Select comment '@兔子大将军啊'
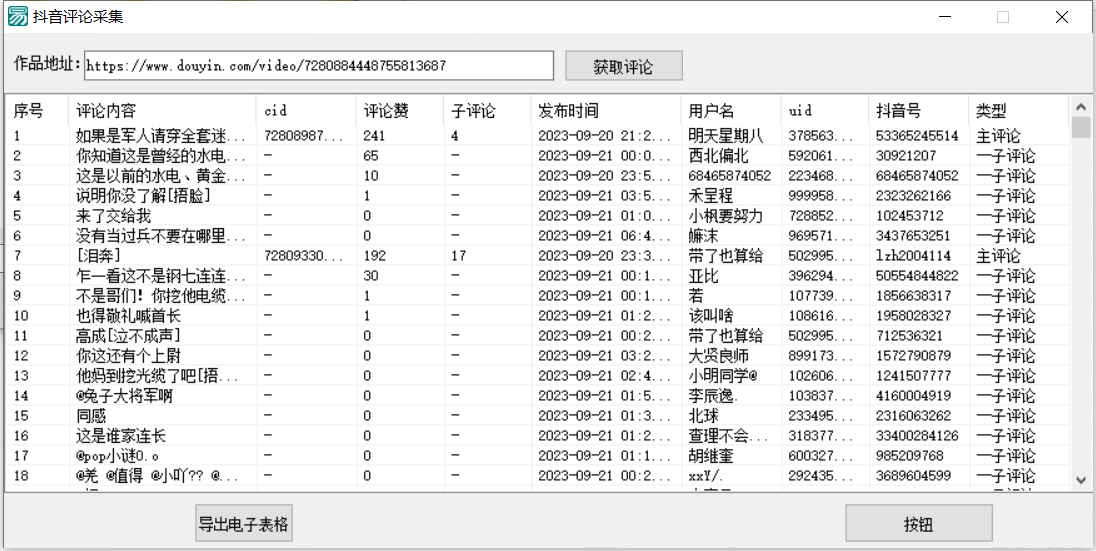Screen dimensions: 1096x551 click(124, 396)
